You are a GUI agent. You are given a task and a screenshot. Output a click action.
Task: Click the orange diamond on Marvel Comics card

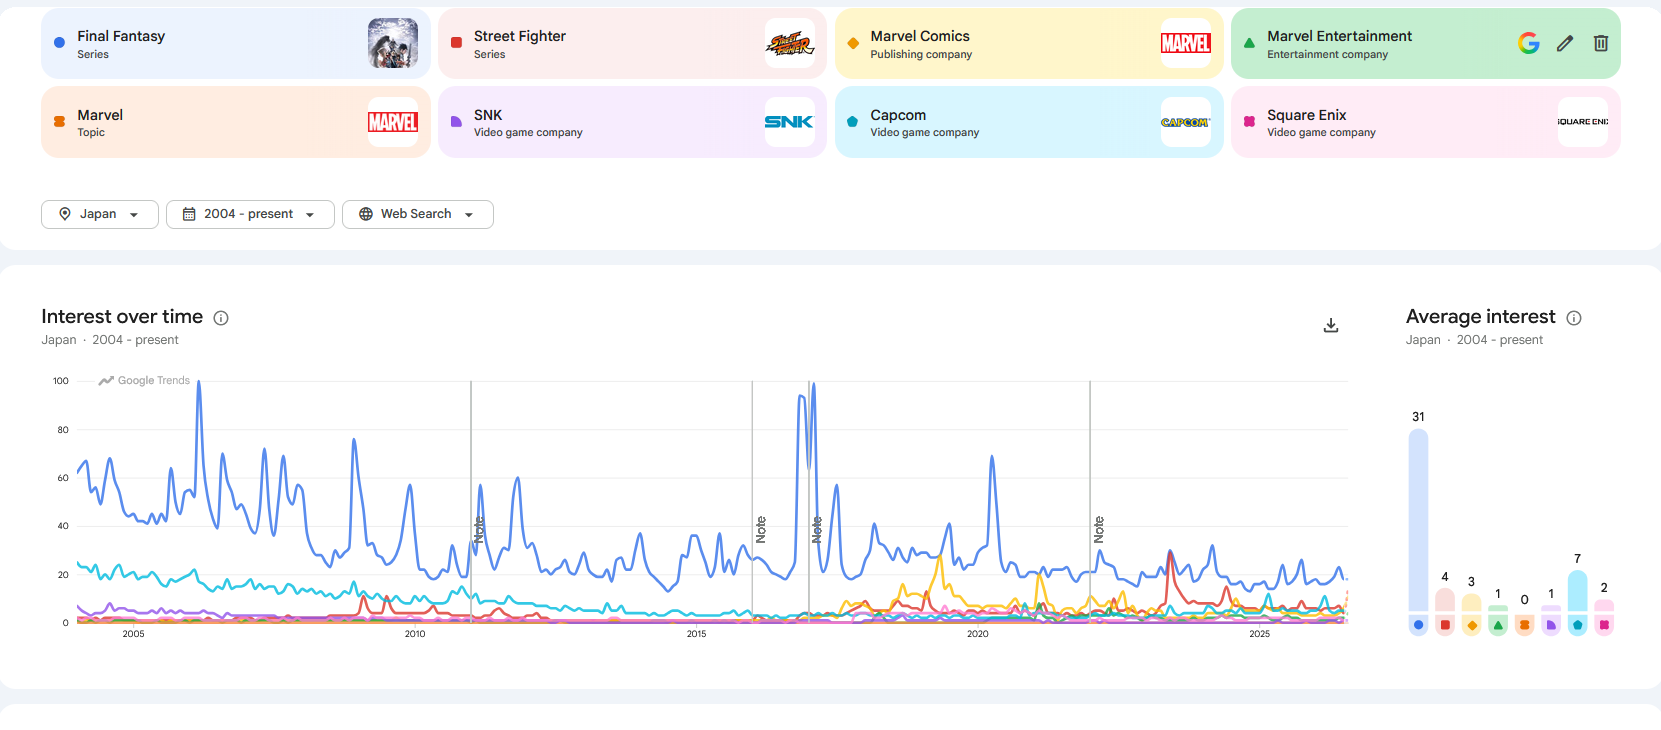[853, 43]
